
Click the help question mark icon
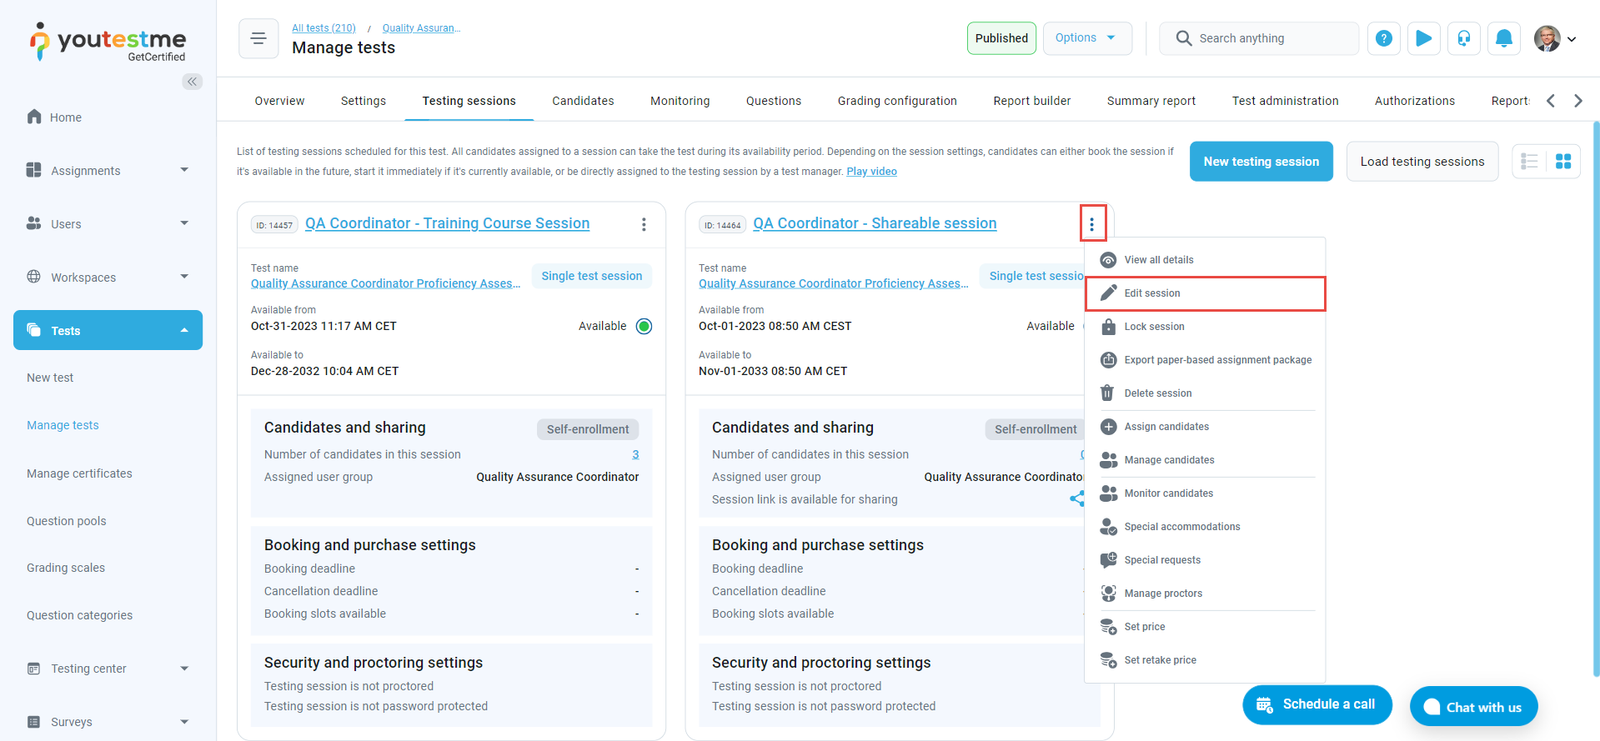click(1383, 38)
